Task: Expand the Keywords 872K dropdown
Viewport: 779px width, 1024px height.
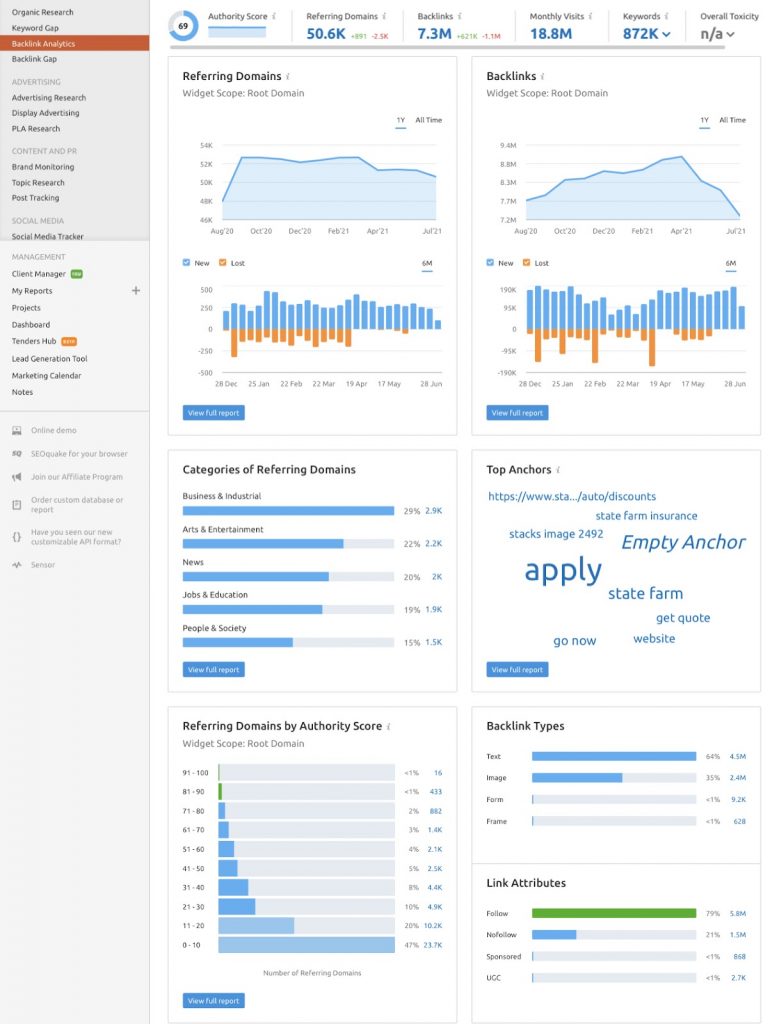Action: pyautogui.click(x=646, y=34)
